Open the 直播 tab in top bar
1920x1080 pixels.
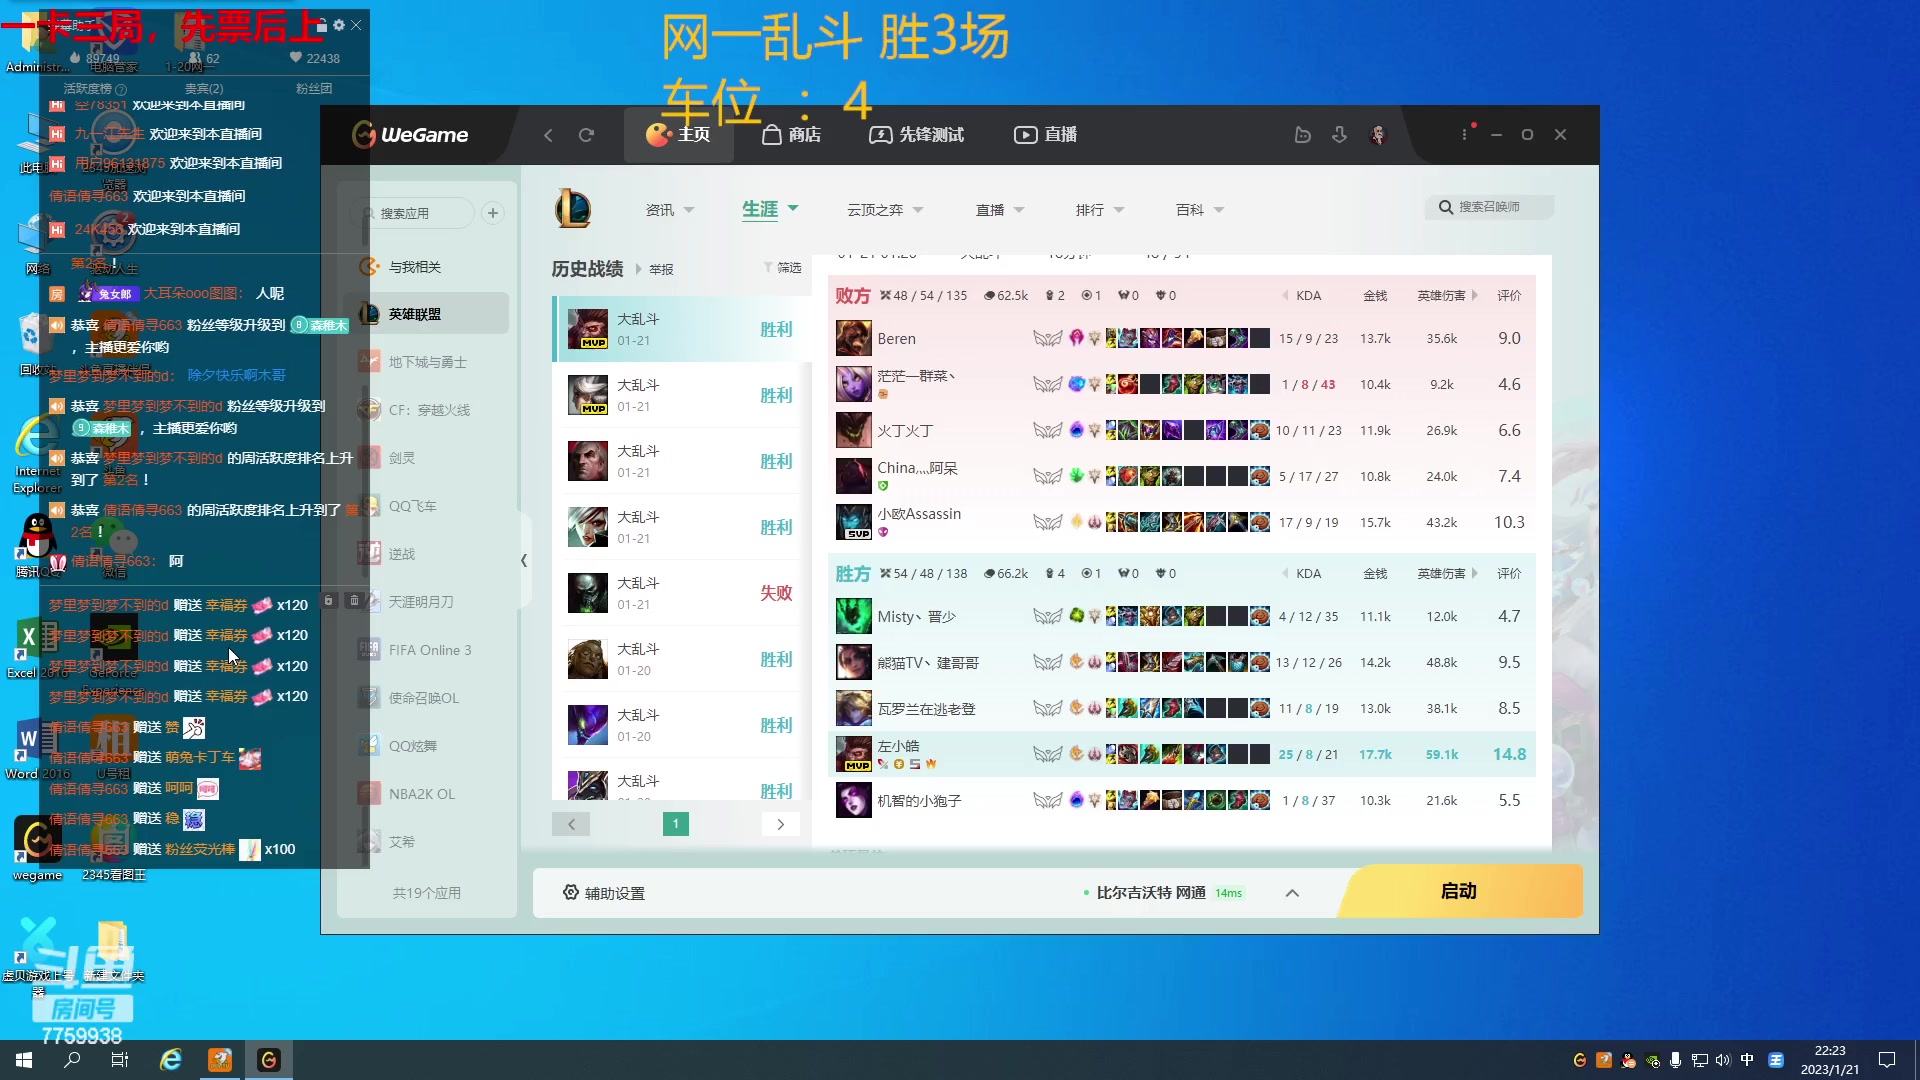(1045, 135)
